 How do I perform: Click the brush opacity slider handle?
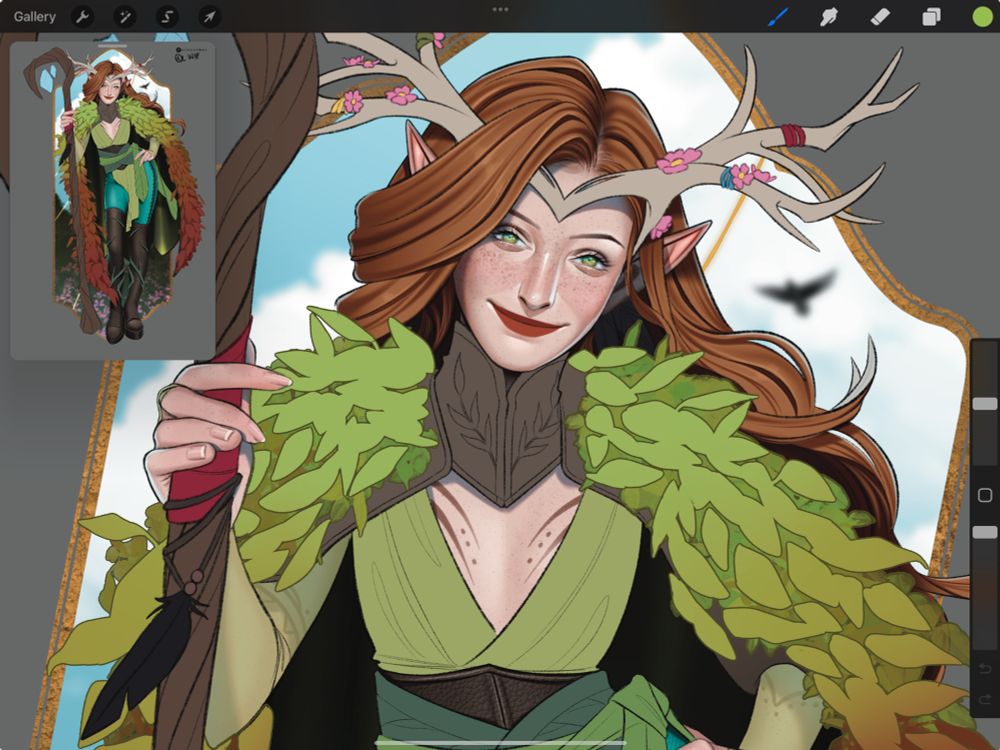(x=984, y=533)
